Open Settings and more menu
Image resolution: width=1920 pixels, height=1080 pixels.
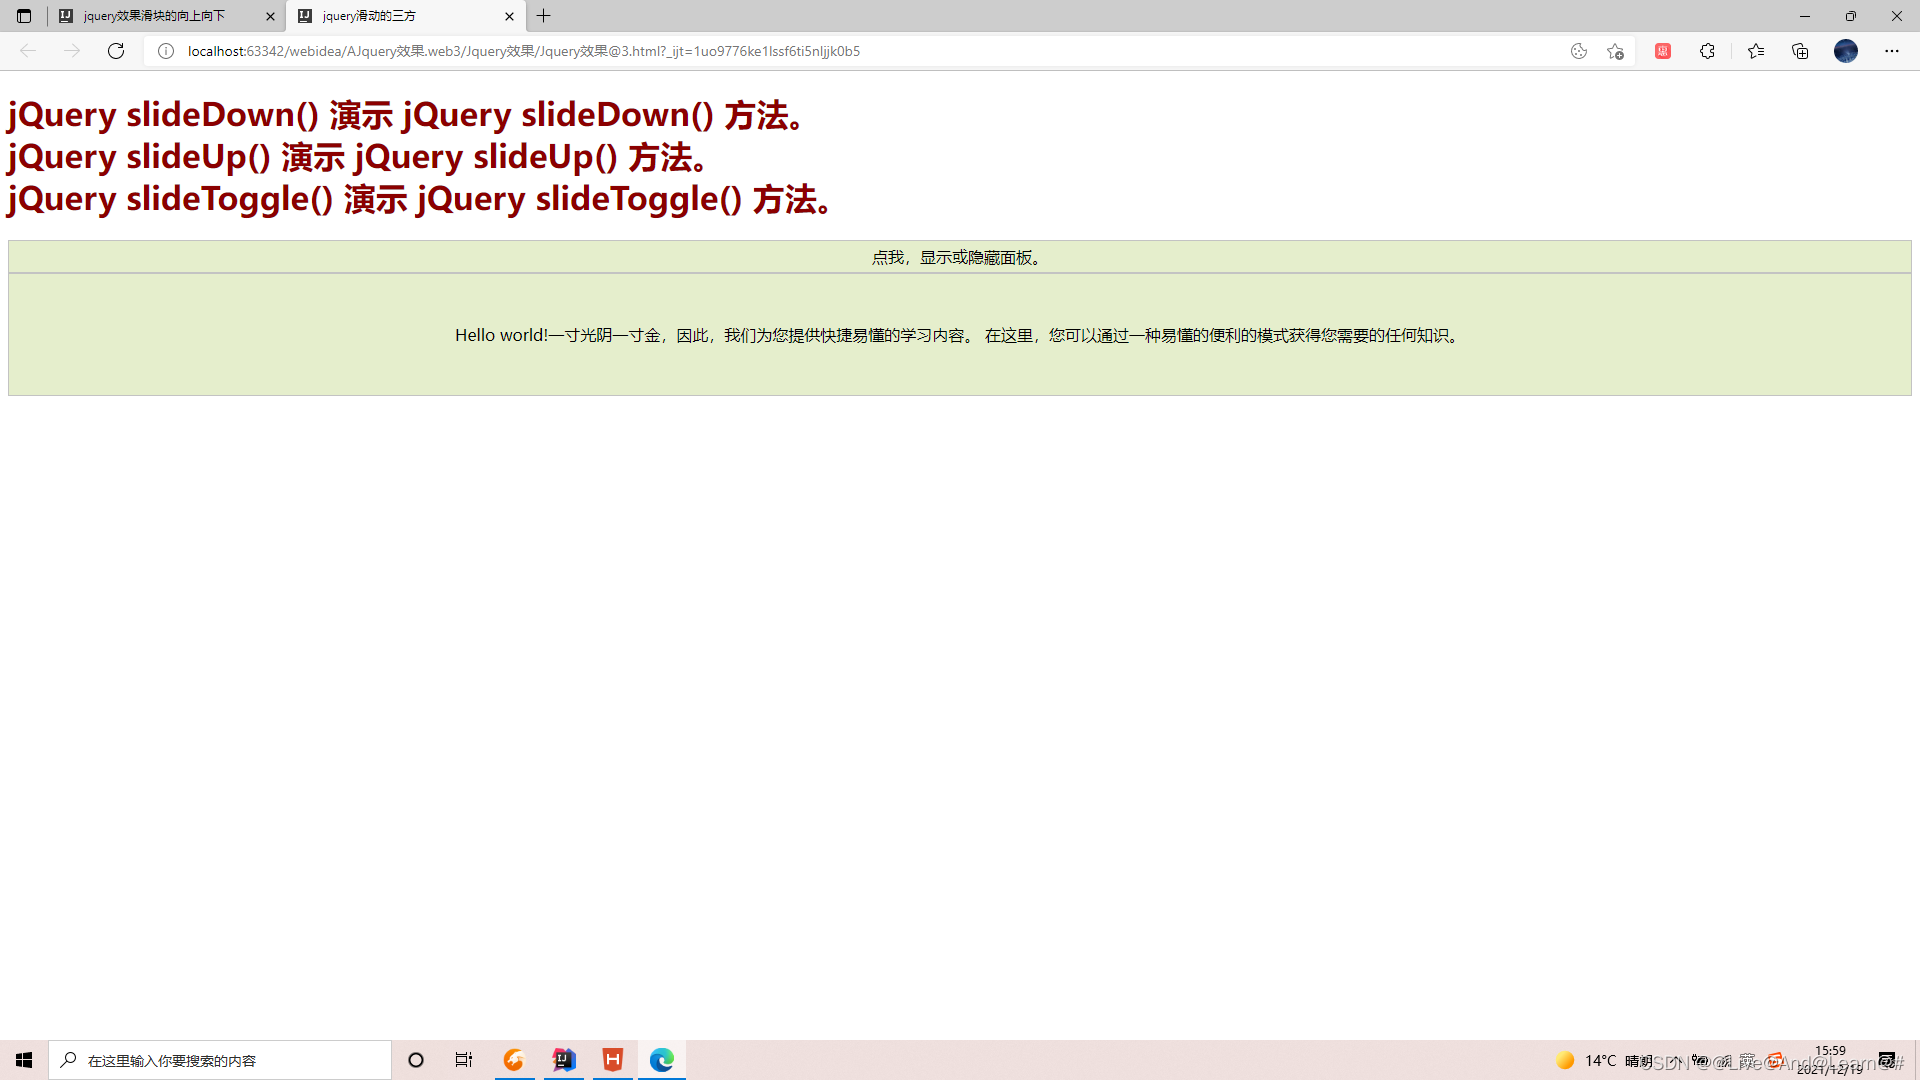[x=1892, y=51]
